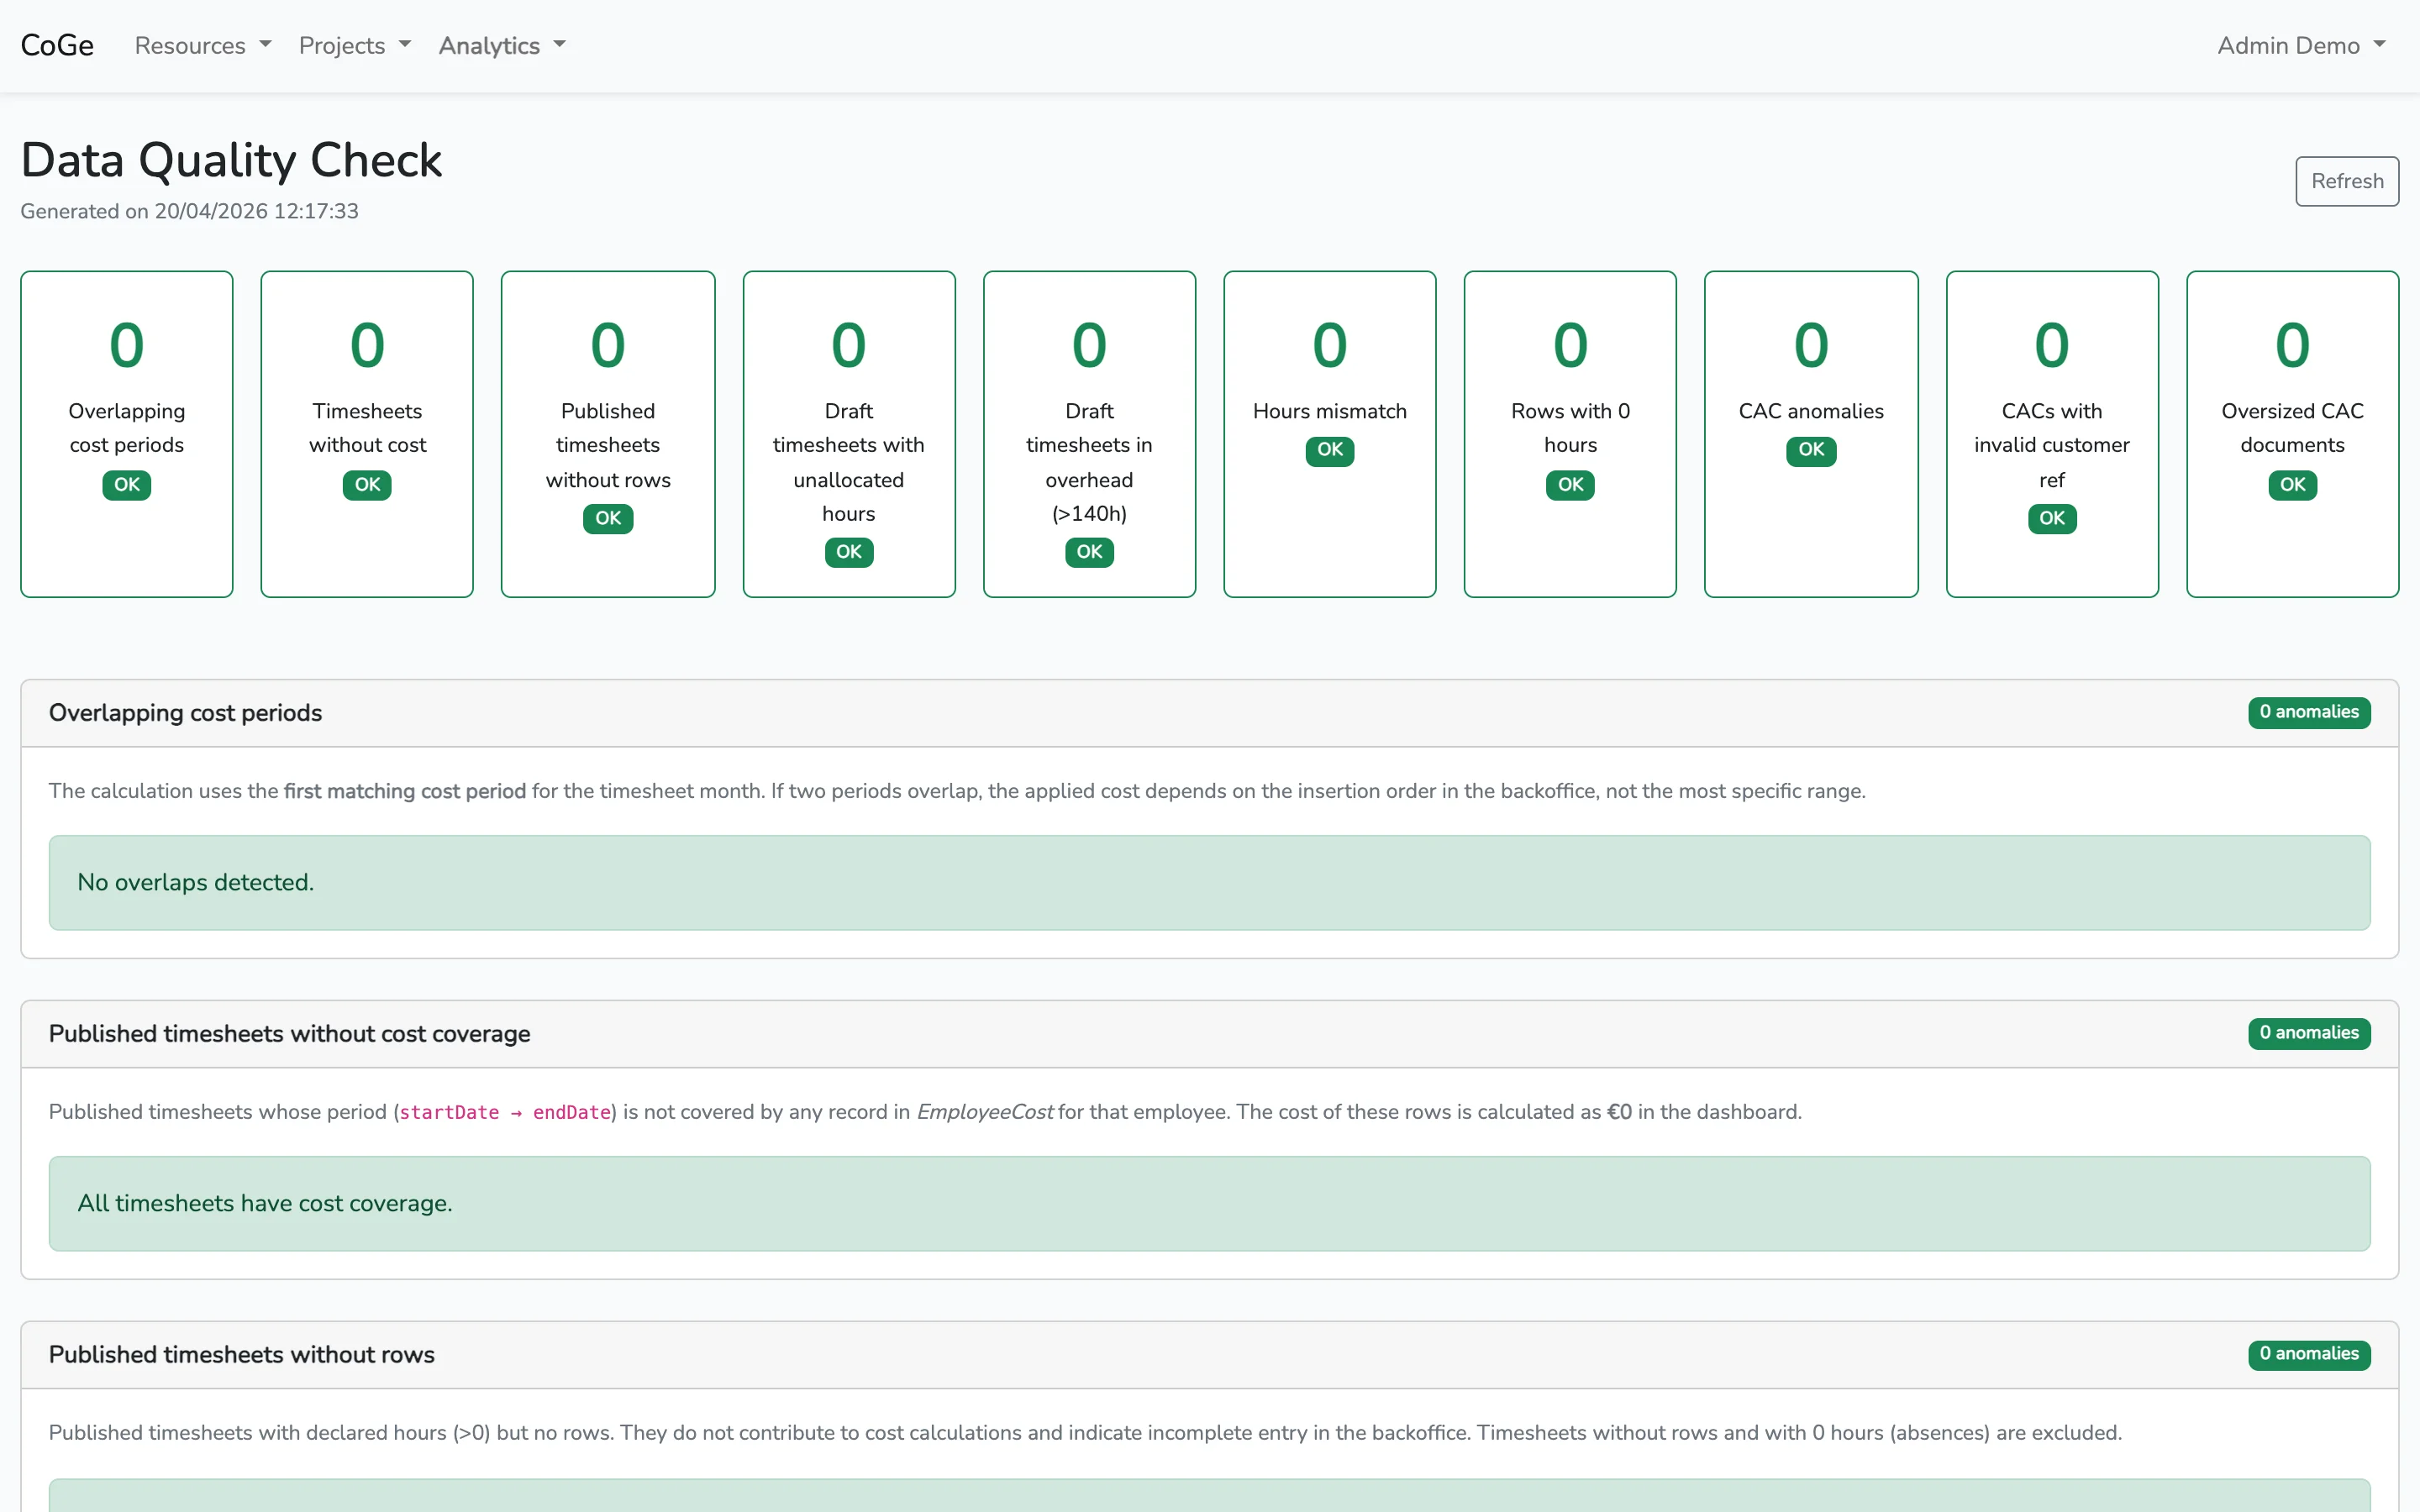
Task: Click the Published timesheets without rows section header
Action: [1209, 1355]
